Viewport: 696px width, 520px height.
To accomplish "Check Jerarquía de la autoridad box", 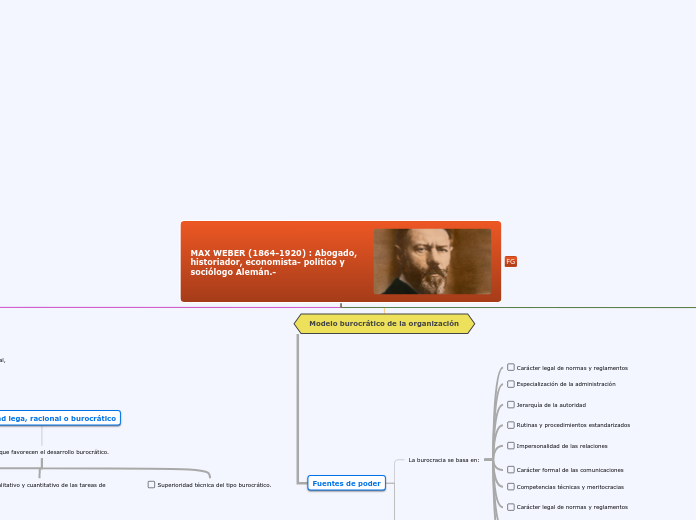I will (x=511, y=405).
